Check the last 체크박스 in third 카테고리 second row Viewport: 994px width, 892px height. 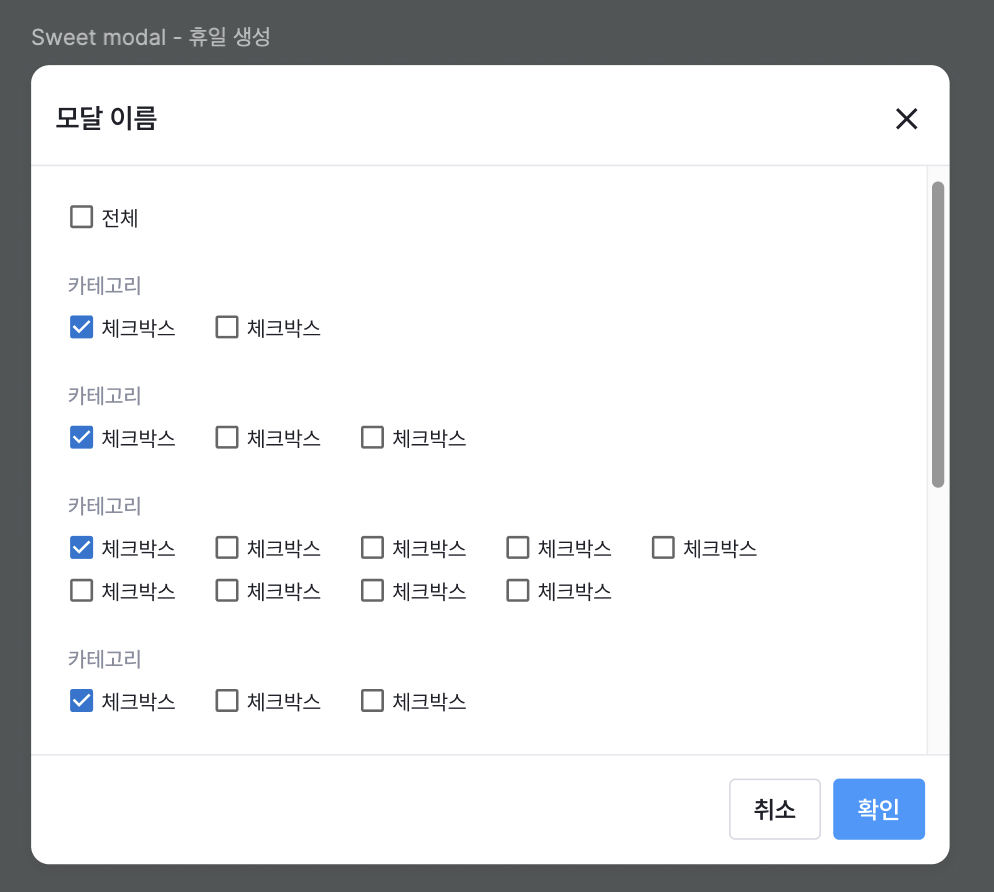click(517, 590)
